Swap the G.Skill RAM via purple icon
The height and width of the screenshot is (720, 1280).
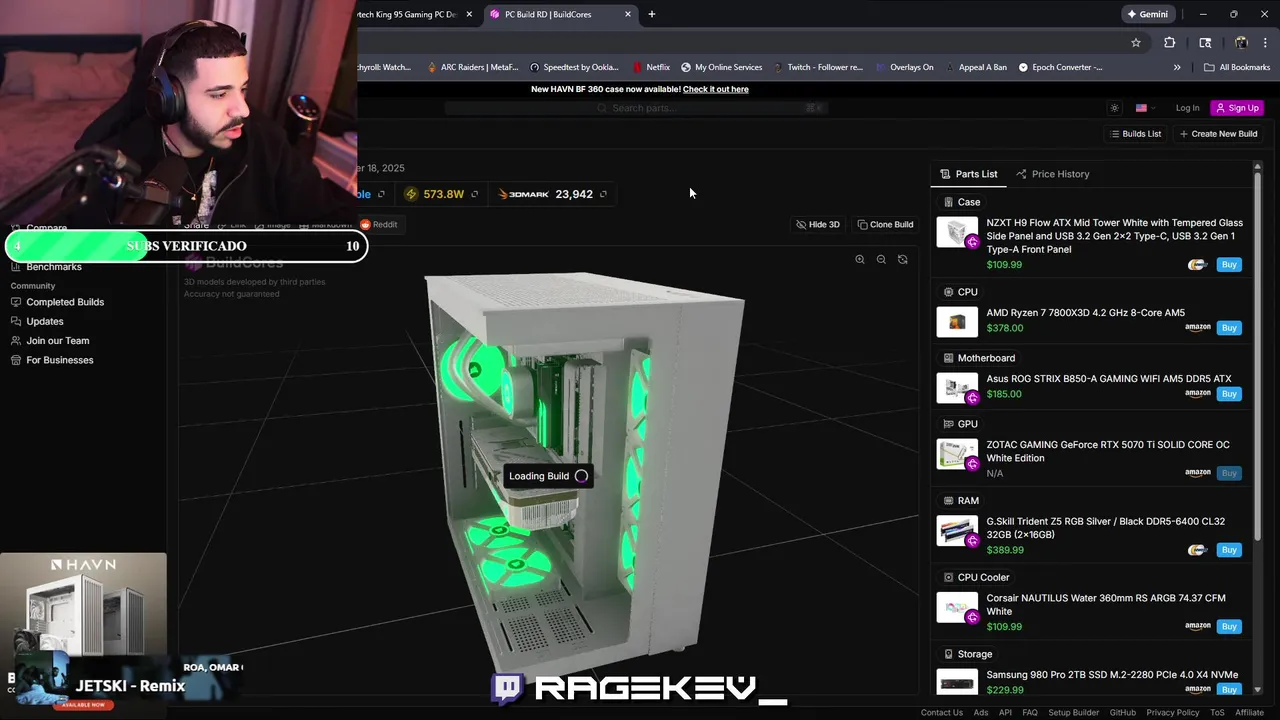tap(972, 541)
